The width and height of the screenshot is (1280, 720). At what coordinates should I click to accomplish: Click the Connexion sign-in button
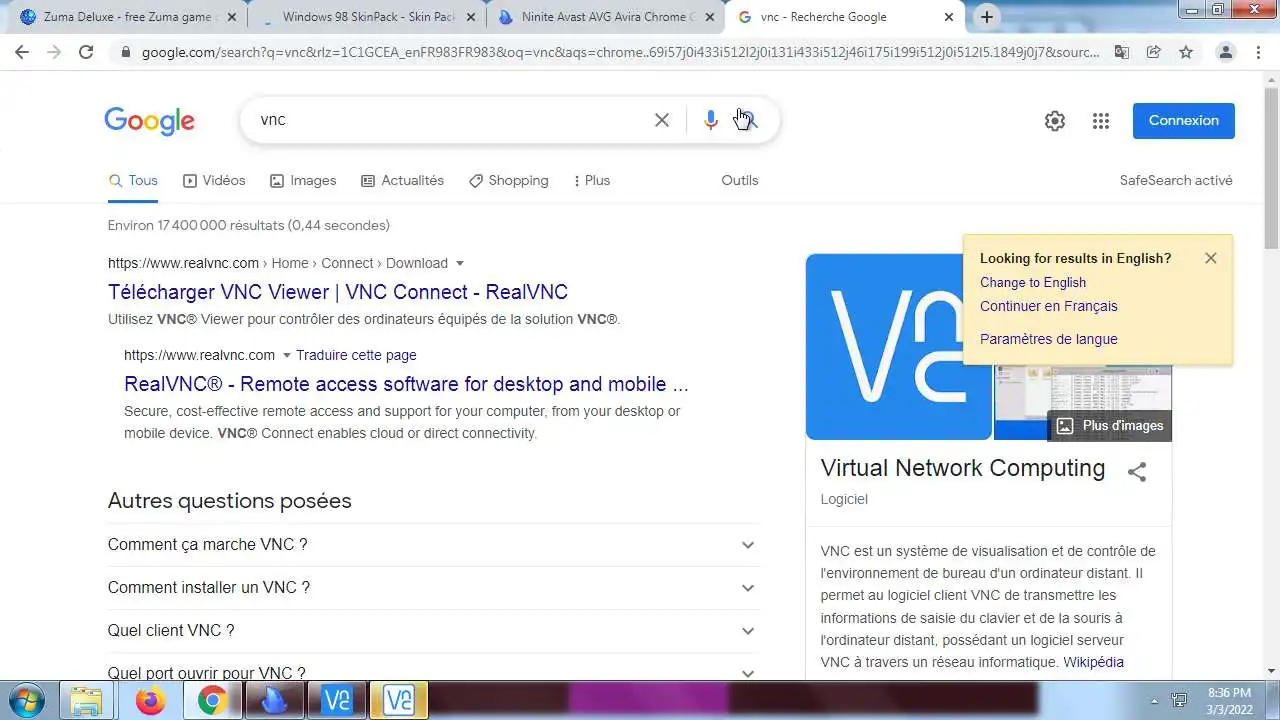coord(1184,121)
